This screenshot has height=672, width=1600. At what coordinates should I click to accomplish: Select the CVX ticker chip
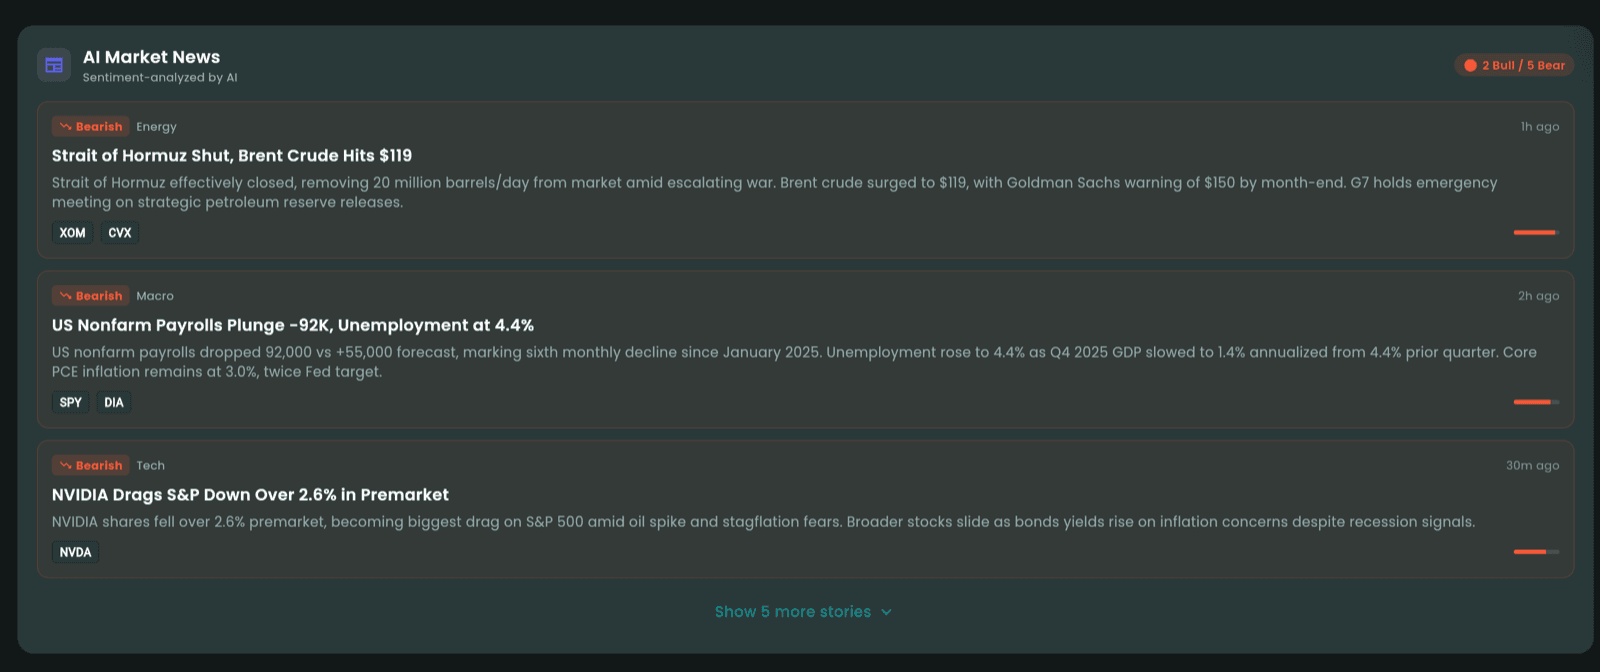120,233
